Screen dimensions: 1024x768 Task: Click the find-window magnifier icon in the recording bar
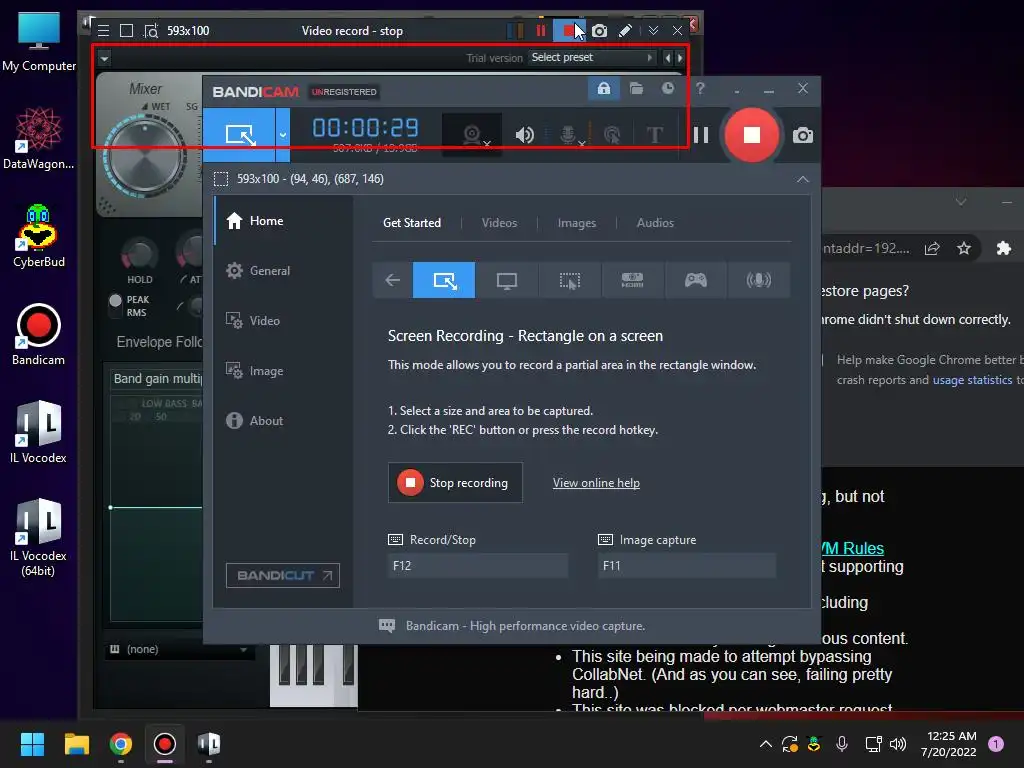point(151,31)
